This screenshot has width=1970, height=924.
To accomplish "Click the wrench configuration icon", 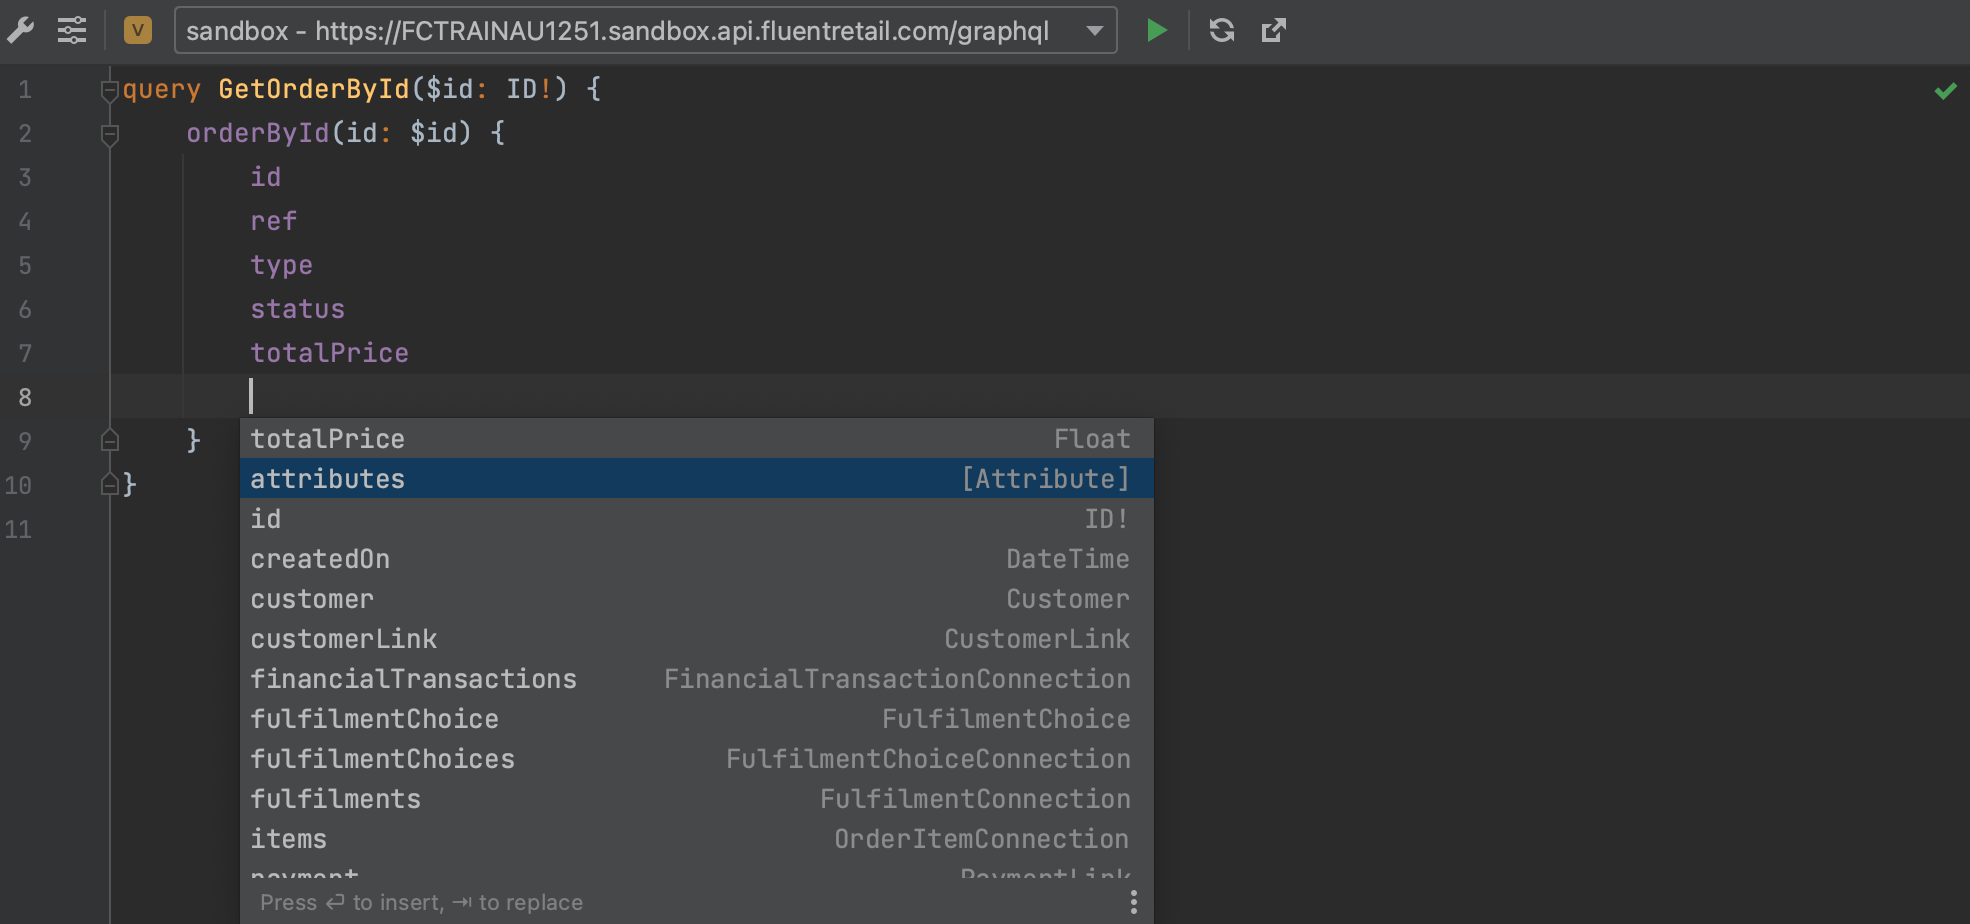I will tap(20, 31).
